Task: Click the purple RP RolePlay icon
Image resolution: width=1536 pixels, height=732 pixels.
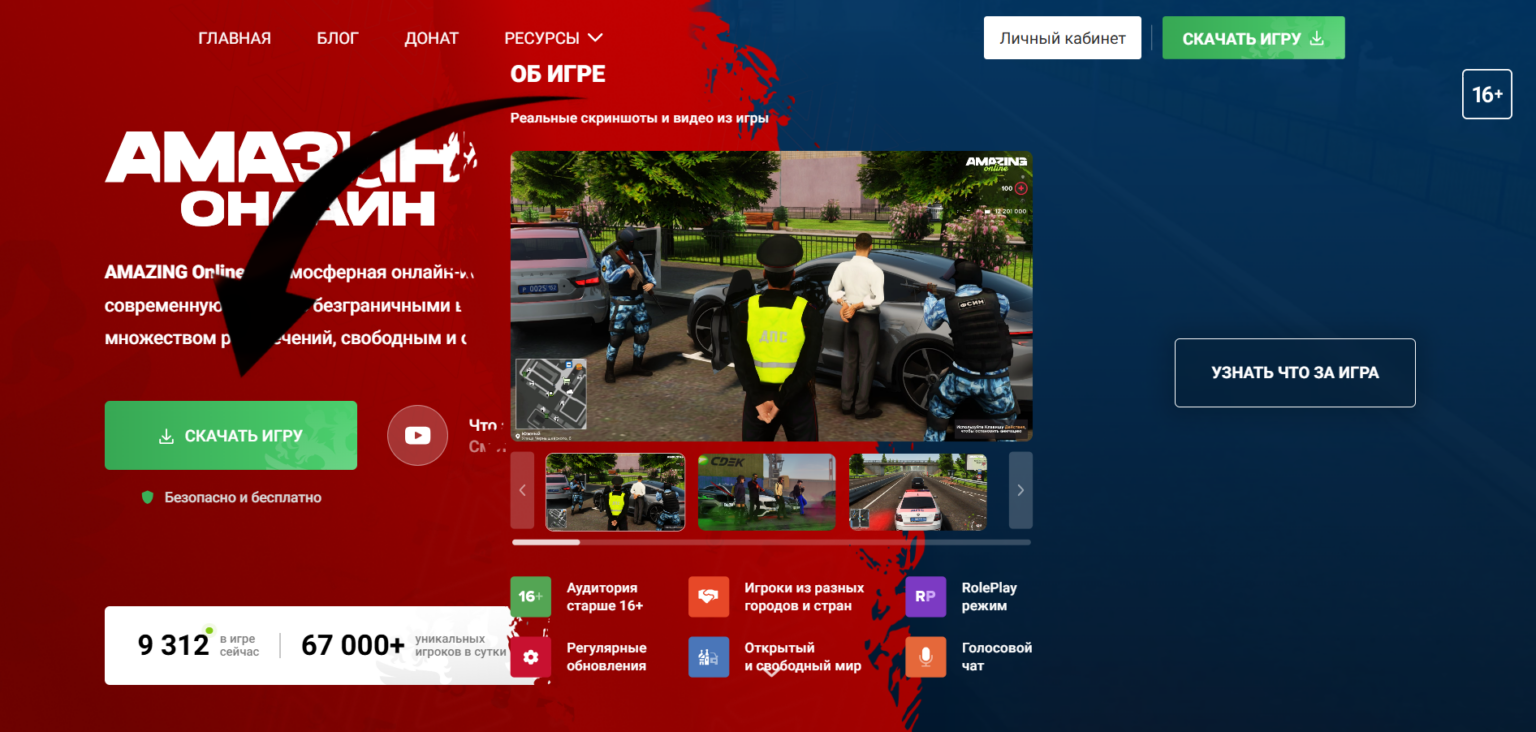Action: (925, 597)
